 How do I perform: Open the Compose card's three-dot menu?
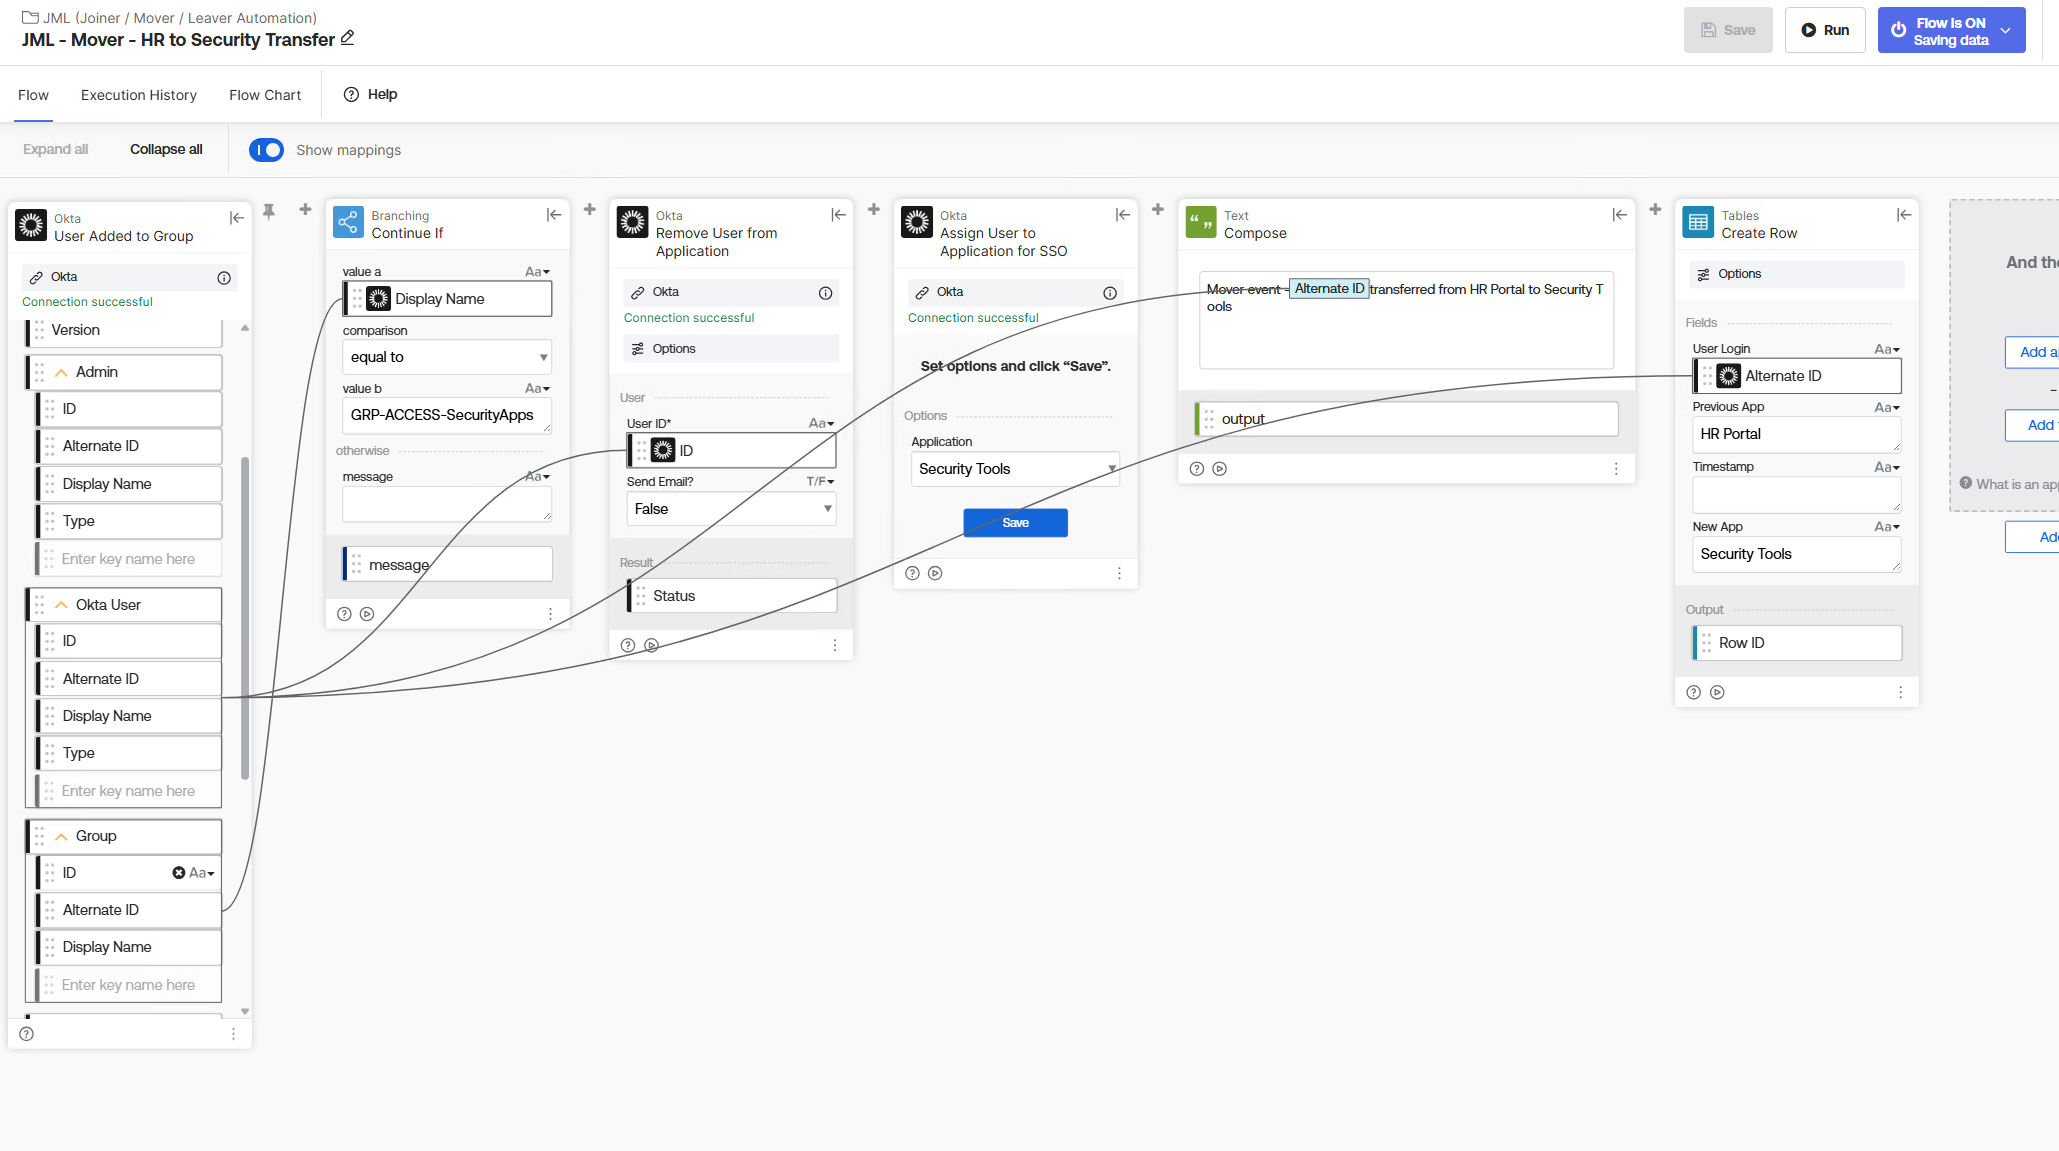(x=1615, y=469)
